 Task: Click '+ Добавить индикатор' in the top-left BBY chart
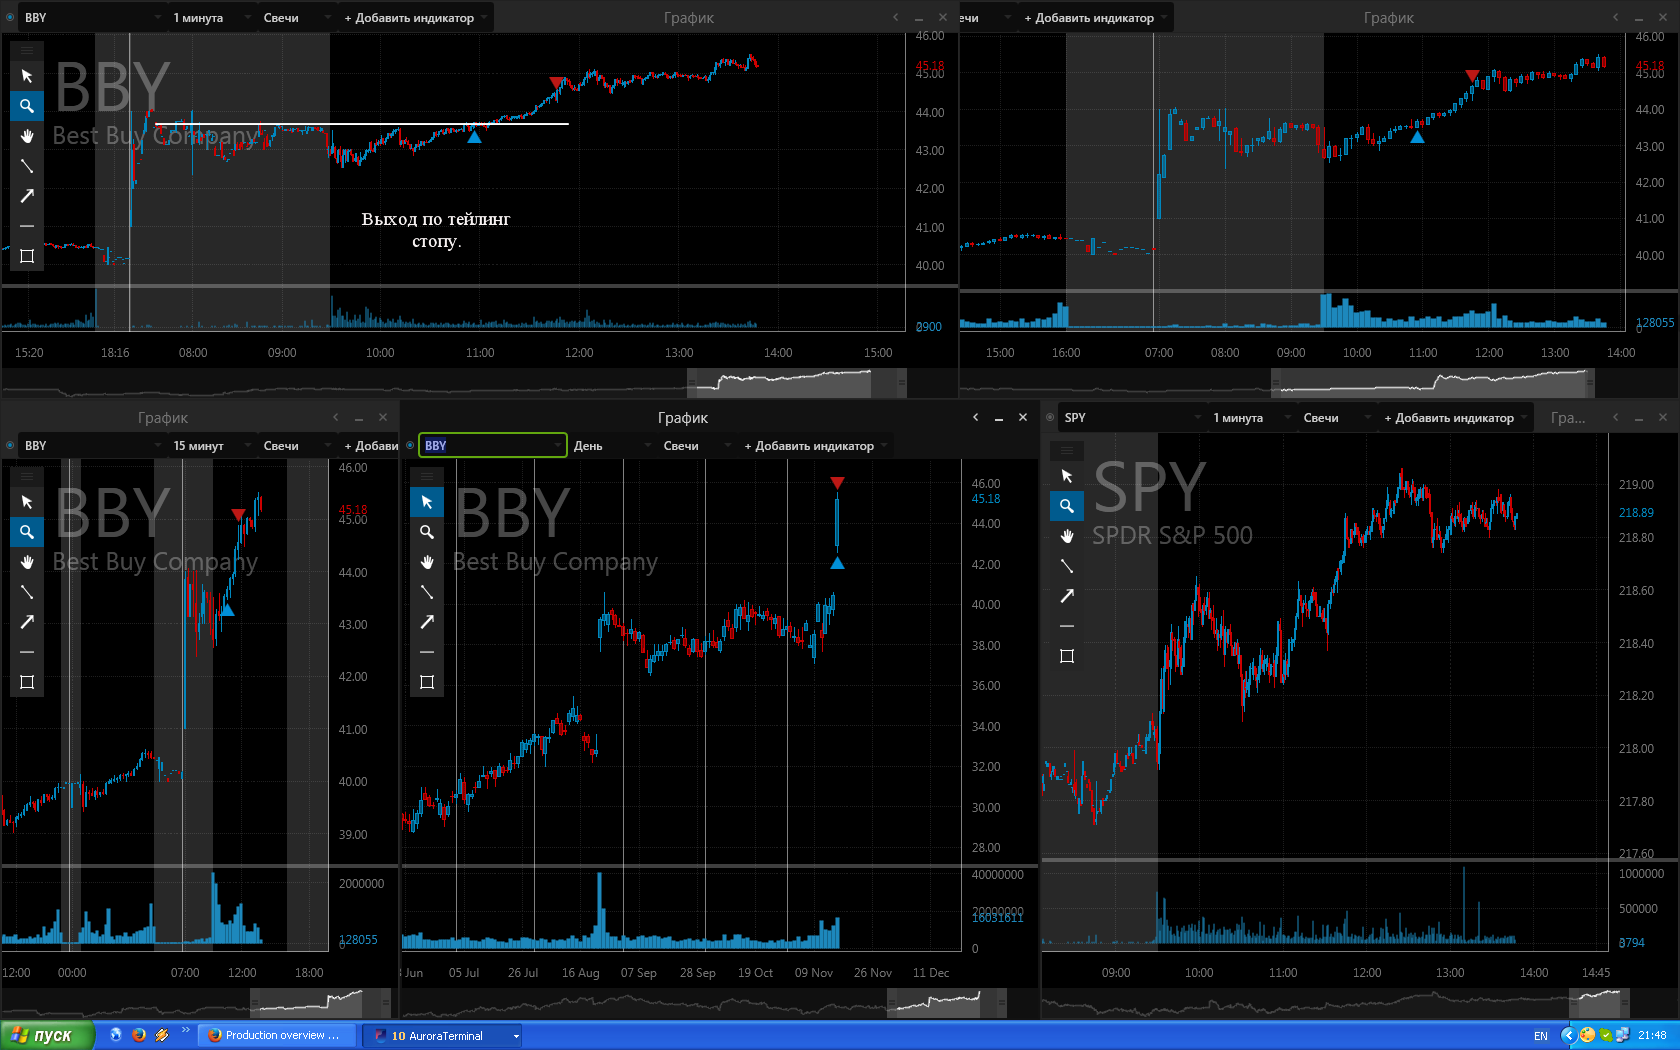(415, 18)
